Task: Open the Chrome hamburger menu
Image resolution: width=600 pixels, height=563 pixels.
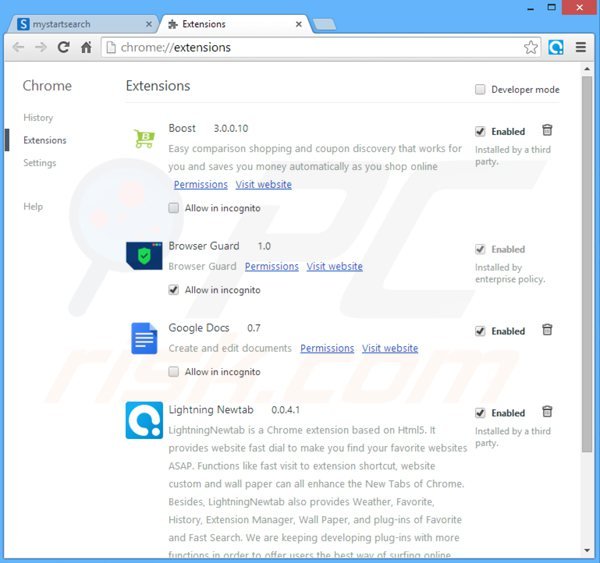Action: coord(581,47)
